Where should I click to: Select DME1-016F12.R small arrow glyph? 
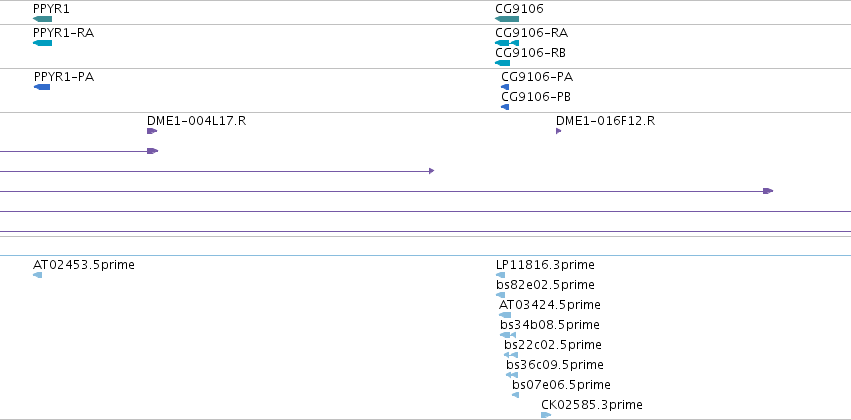point(558,131)
